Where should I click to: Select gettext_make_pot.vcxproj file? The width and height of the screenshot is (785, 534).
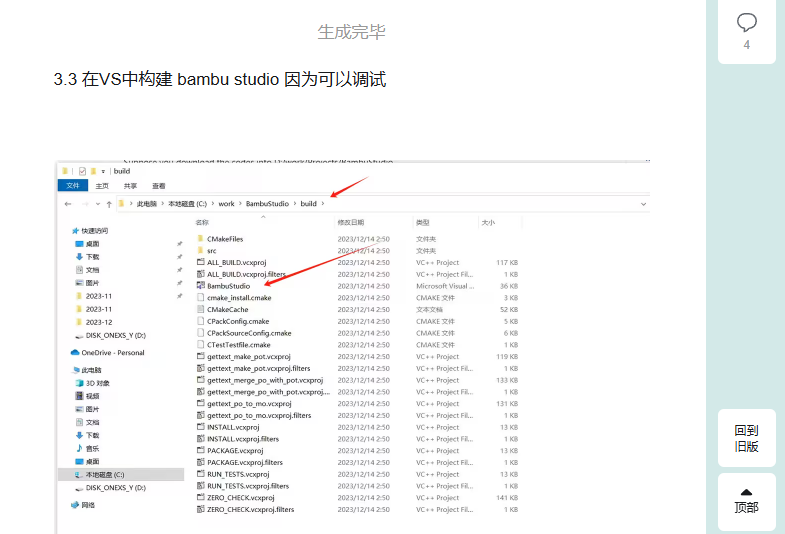(248, 356)
